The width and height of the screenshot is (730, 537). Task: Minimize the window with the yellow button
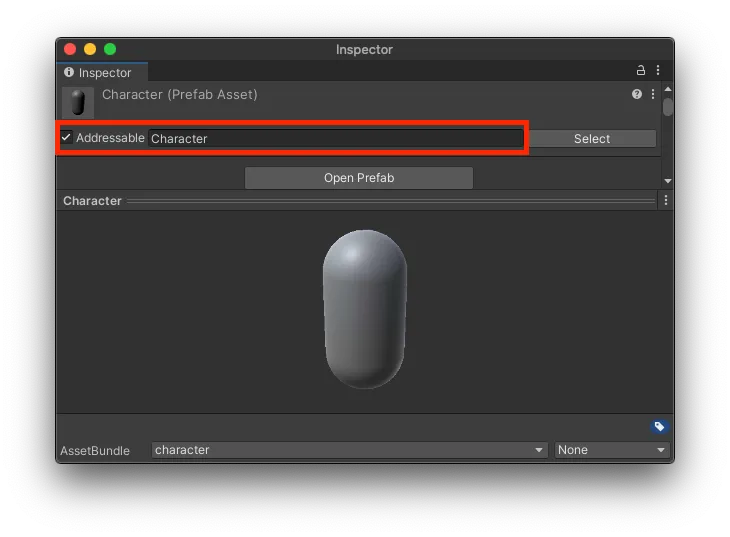point(90,49)
